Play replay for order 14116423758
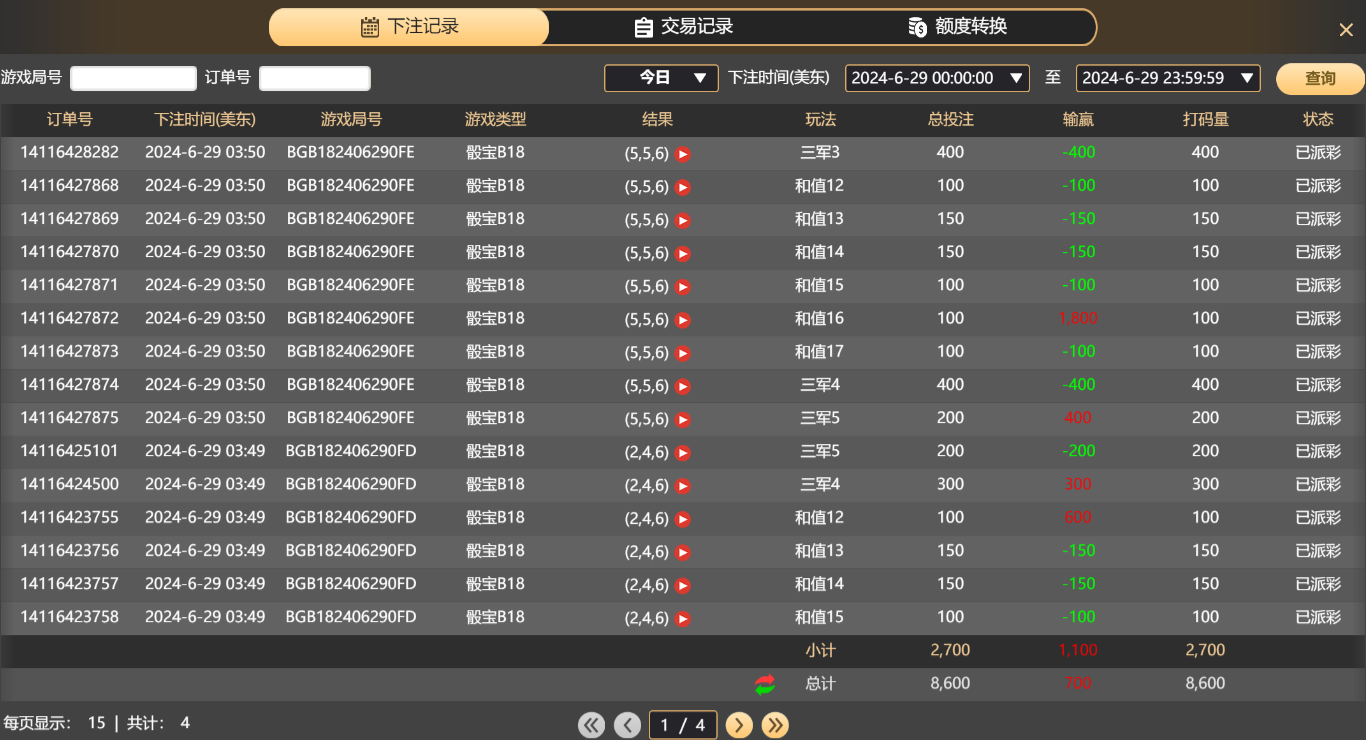Image resolution: width=1366 pixels, height=740 pixels. tap(683, 619)
